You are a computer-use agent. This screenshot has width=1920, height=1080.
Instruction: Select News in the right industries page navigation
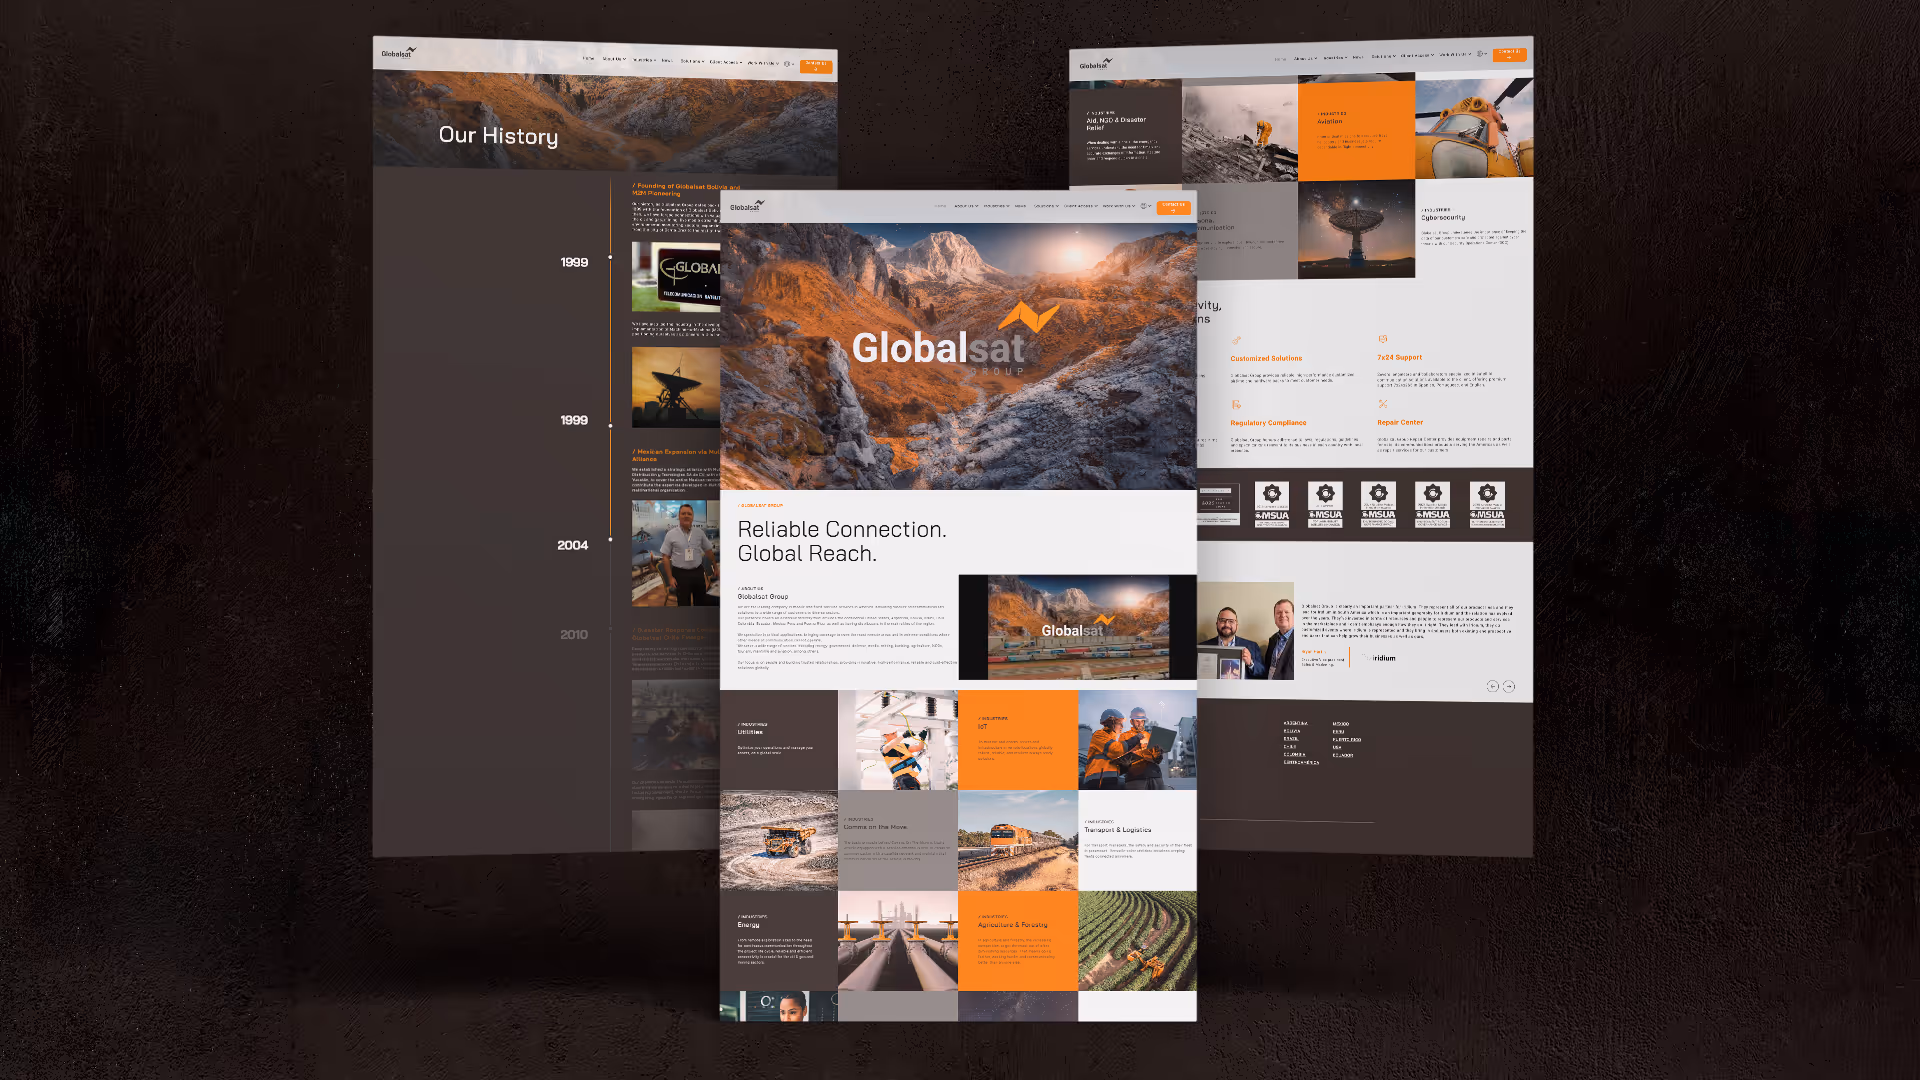click(x=1358, y=57)
